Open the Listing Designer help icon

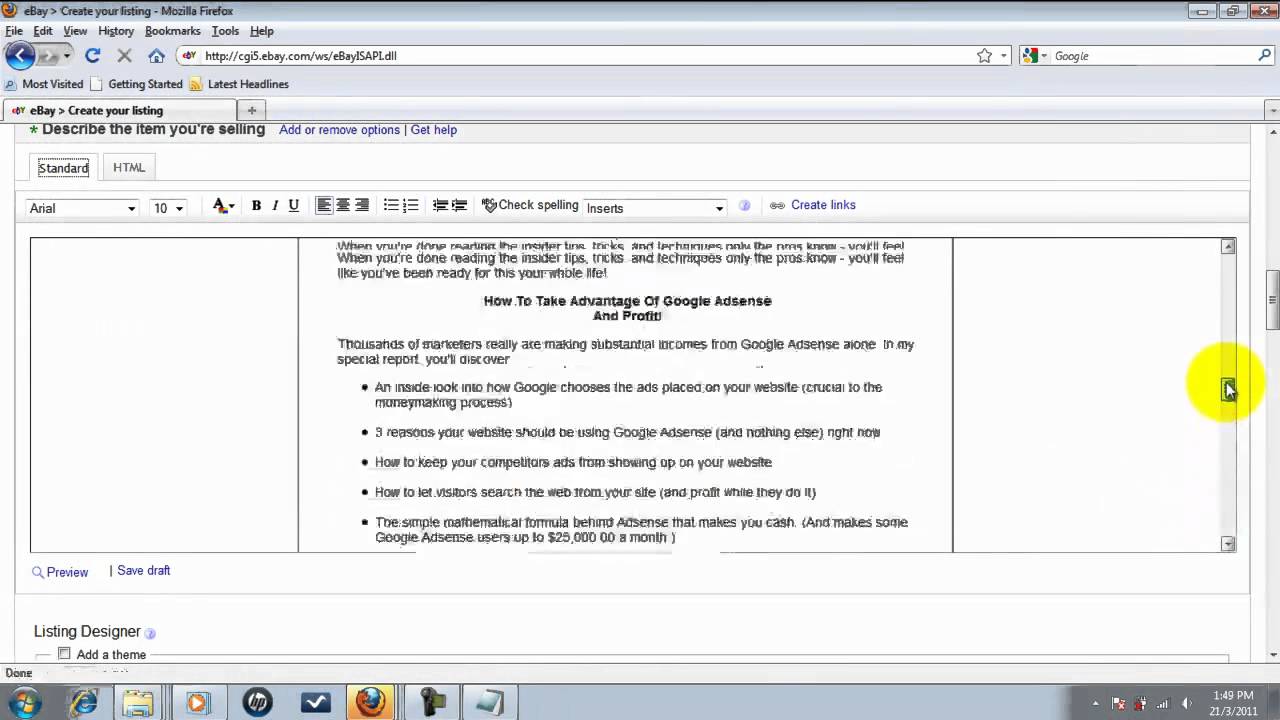click(x=150, y=633)
